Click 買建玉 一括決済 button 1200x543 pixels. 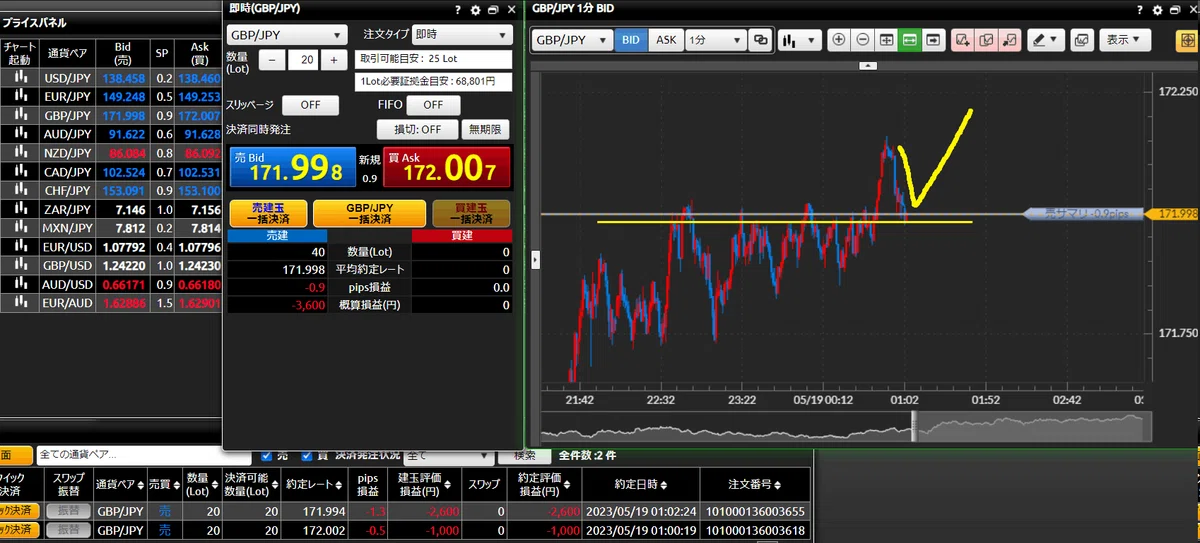pyautogui.click(x=471, y=212)
